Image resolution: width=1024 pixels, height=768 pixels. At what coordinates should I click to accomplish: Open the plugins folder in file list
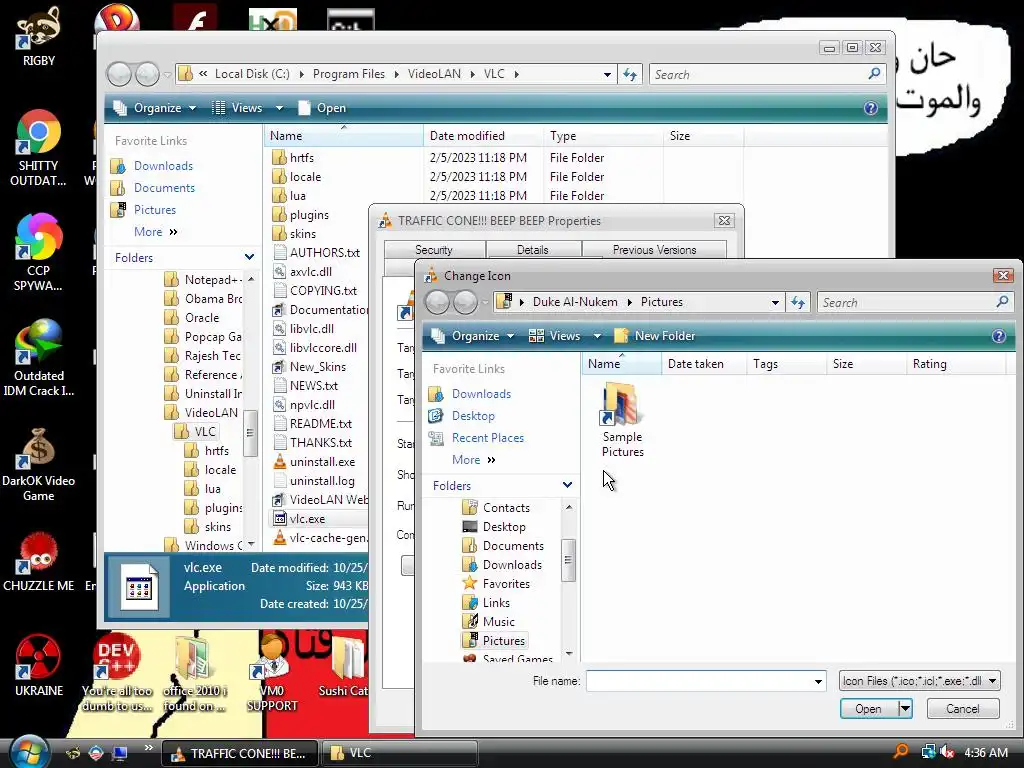[x=309, y=215]
